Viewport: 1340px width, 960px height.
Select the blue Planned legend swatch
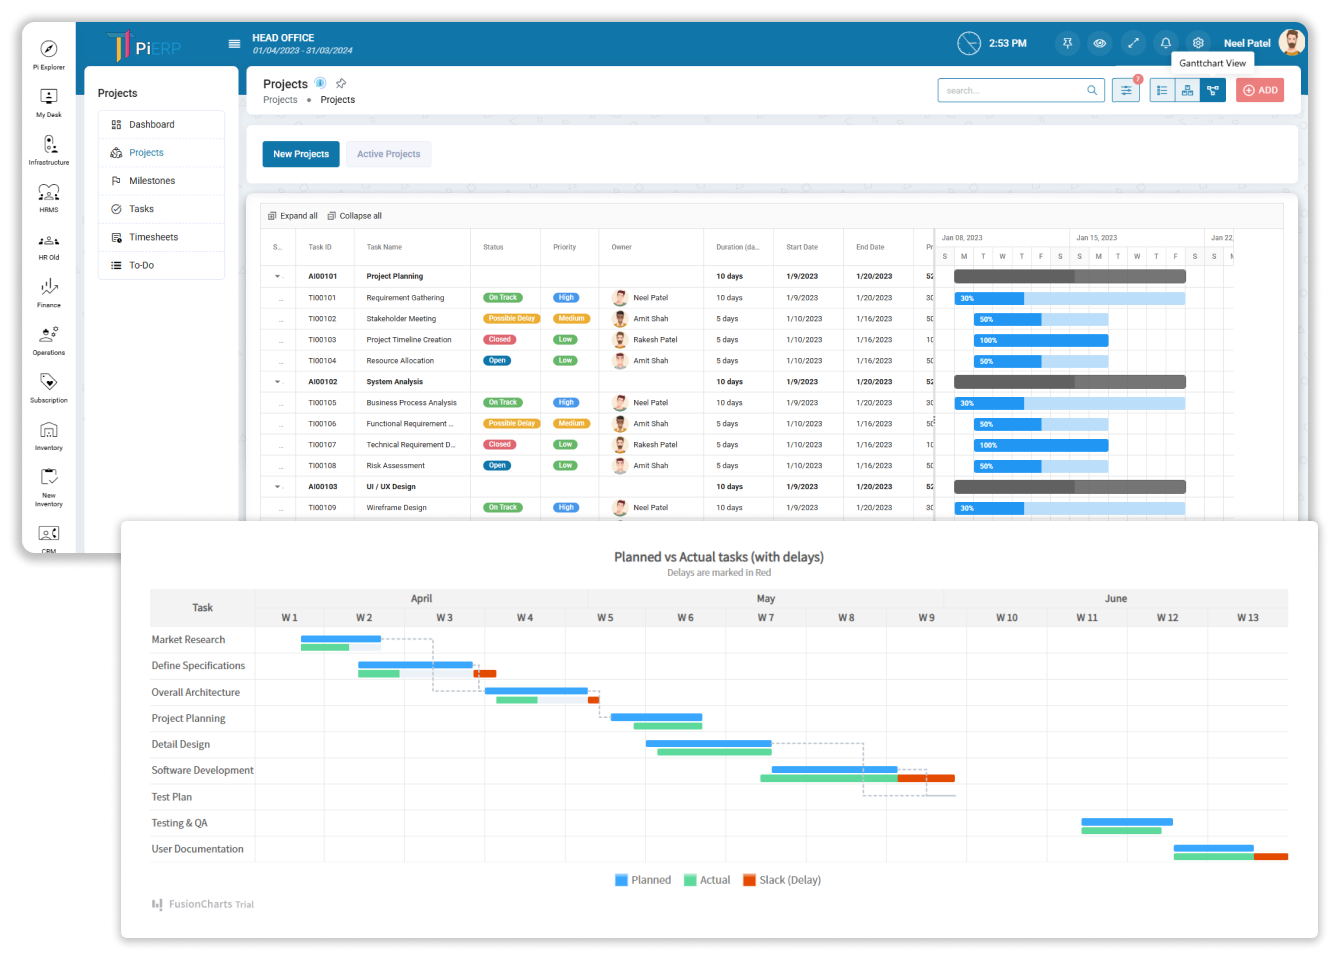tap(622, 879)
